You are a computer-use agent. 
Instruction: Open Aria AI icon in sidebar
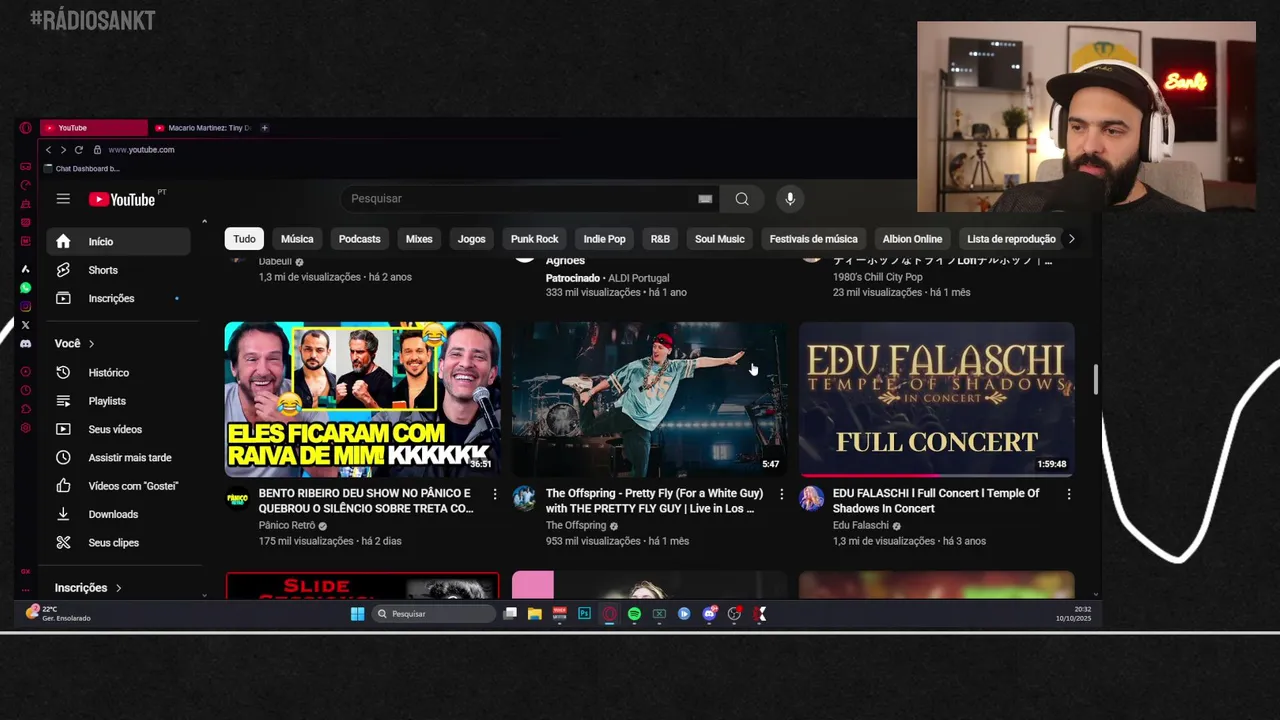coord(26,269)
